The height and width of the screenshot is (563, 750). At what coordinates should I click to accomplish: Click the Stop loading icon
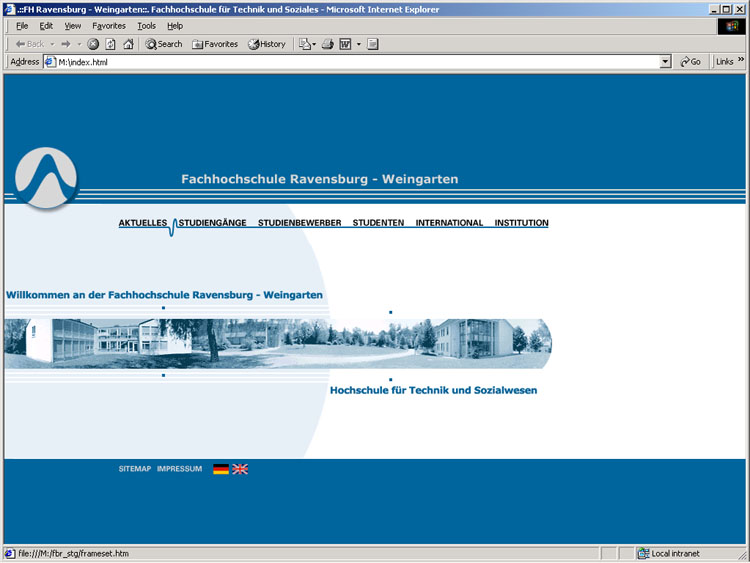coord(93,44)
